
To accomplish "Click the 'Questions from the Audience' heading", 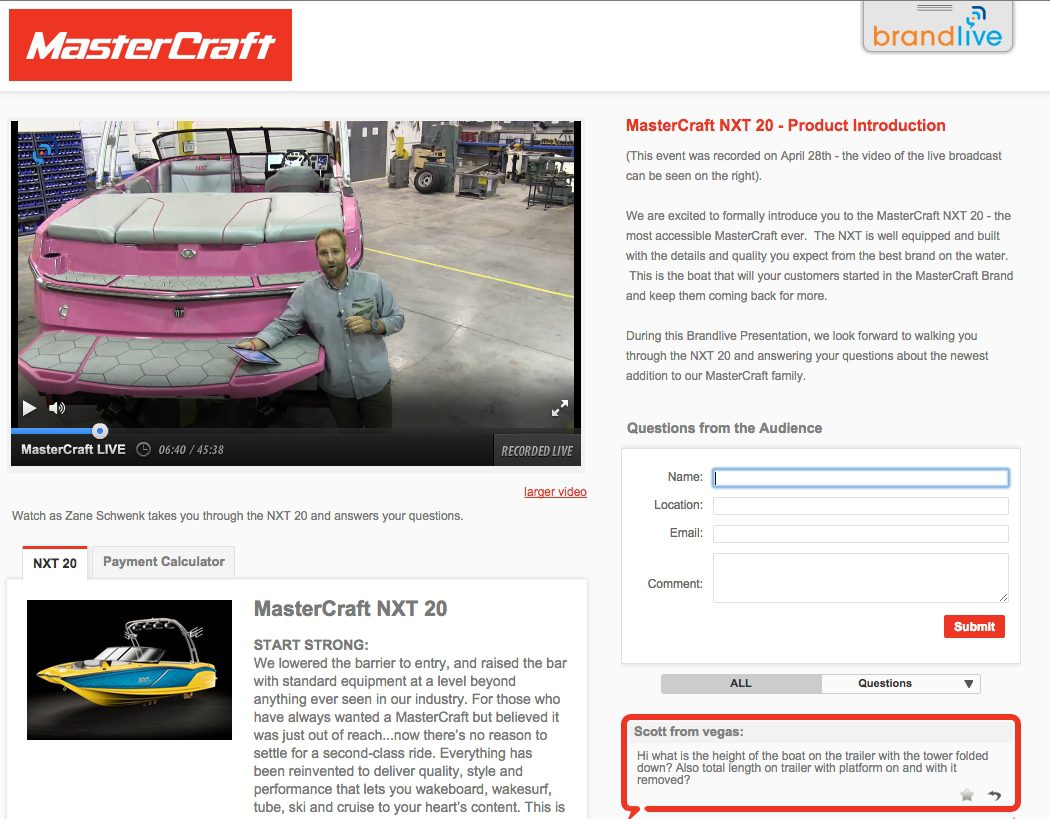I will pos(725,428).
